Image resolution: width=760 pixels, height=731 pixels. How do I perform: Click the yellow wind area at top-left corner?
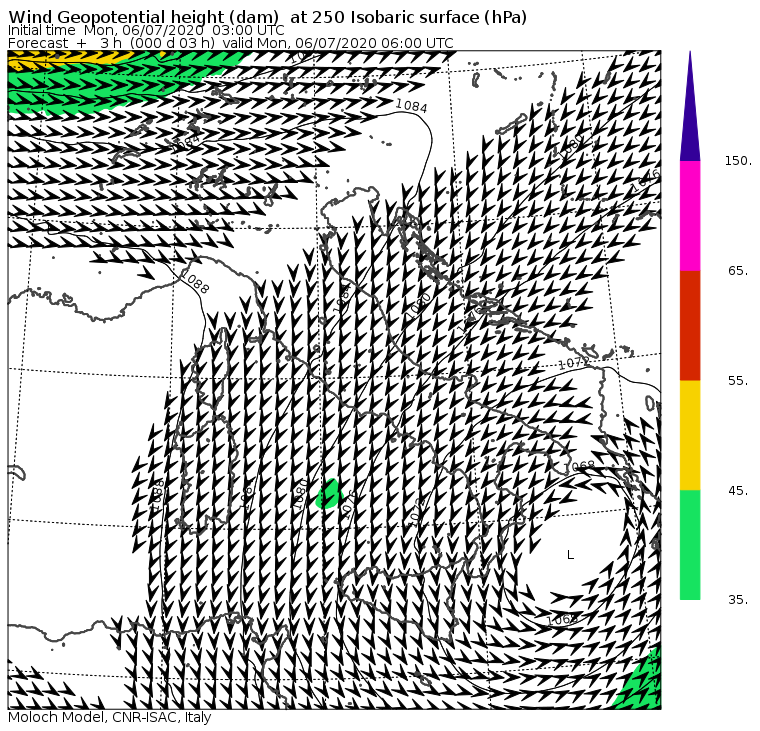coord(68,58)
